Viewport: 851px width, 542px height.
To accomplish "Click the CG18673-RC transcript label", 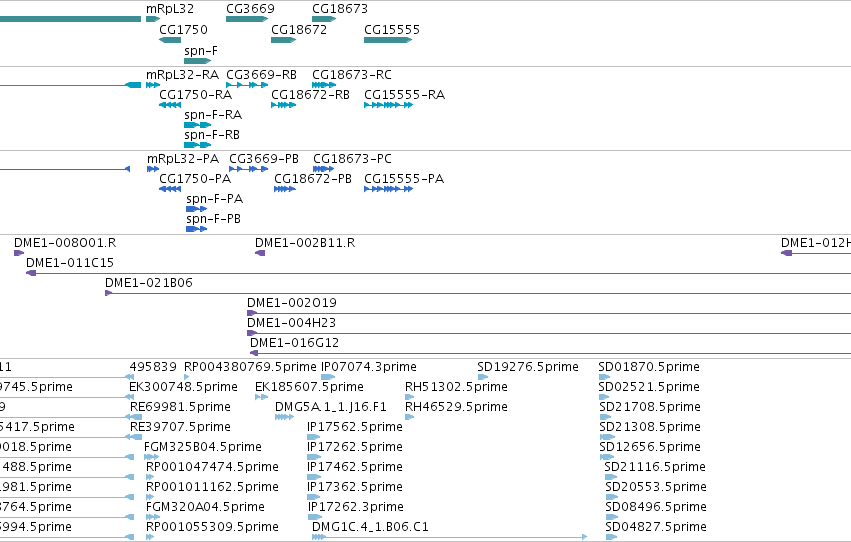I will tap(352, 74).
